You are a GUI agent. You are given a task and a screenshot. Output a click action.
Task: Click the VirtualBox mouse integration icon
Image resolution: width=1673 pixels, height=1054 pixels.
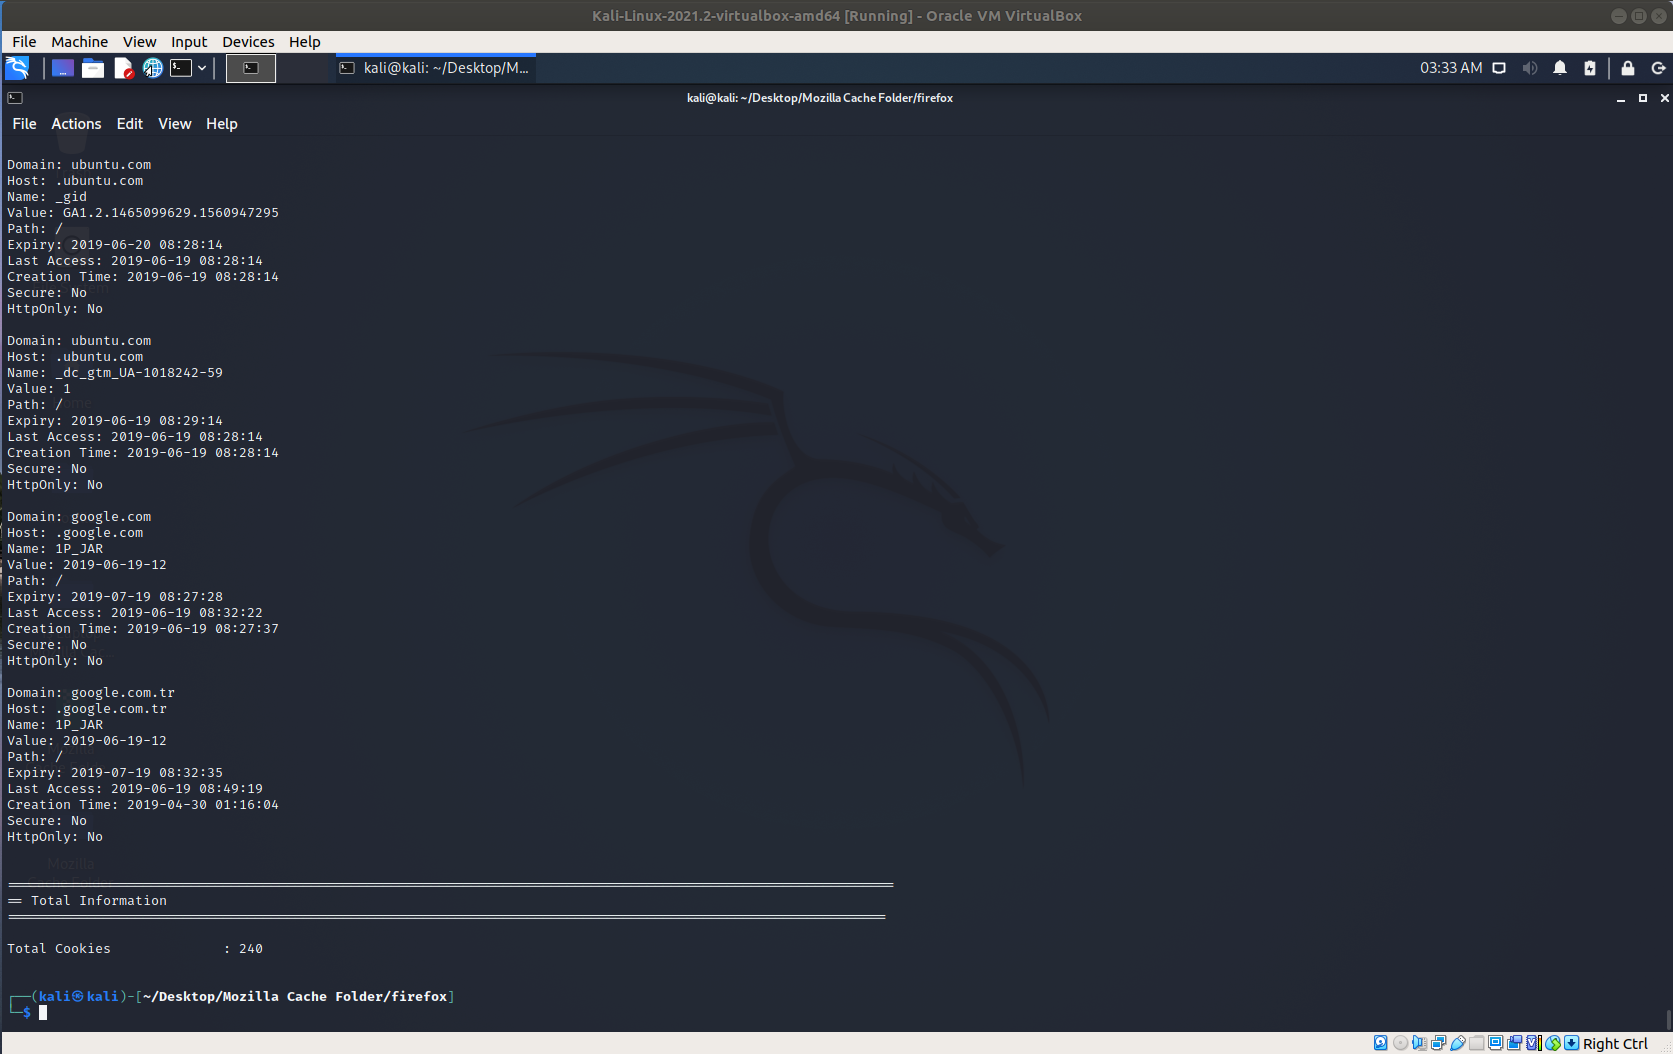1553,1043
